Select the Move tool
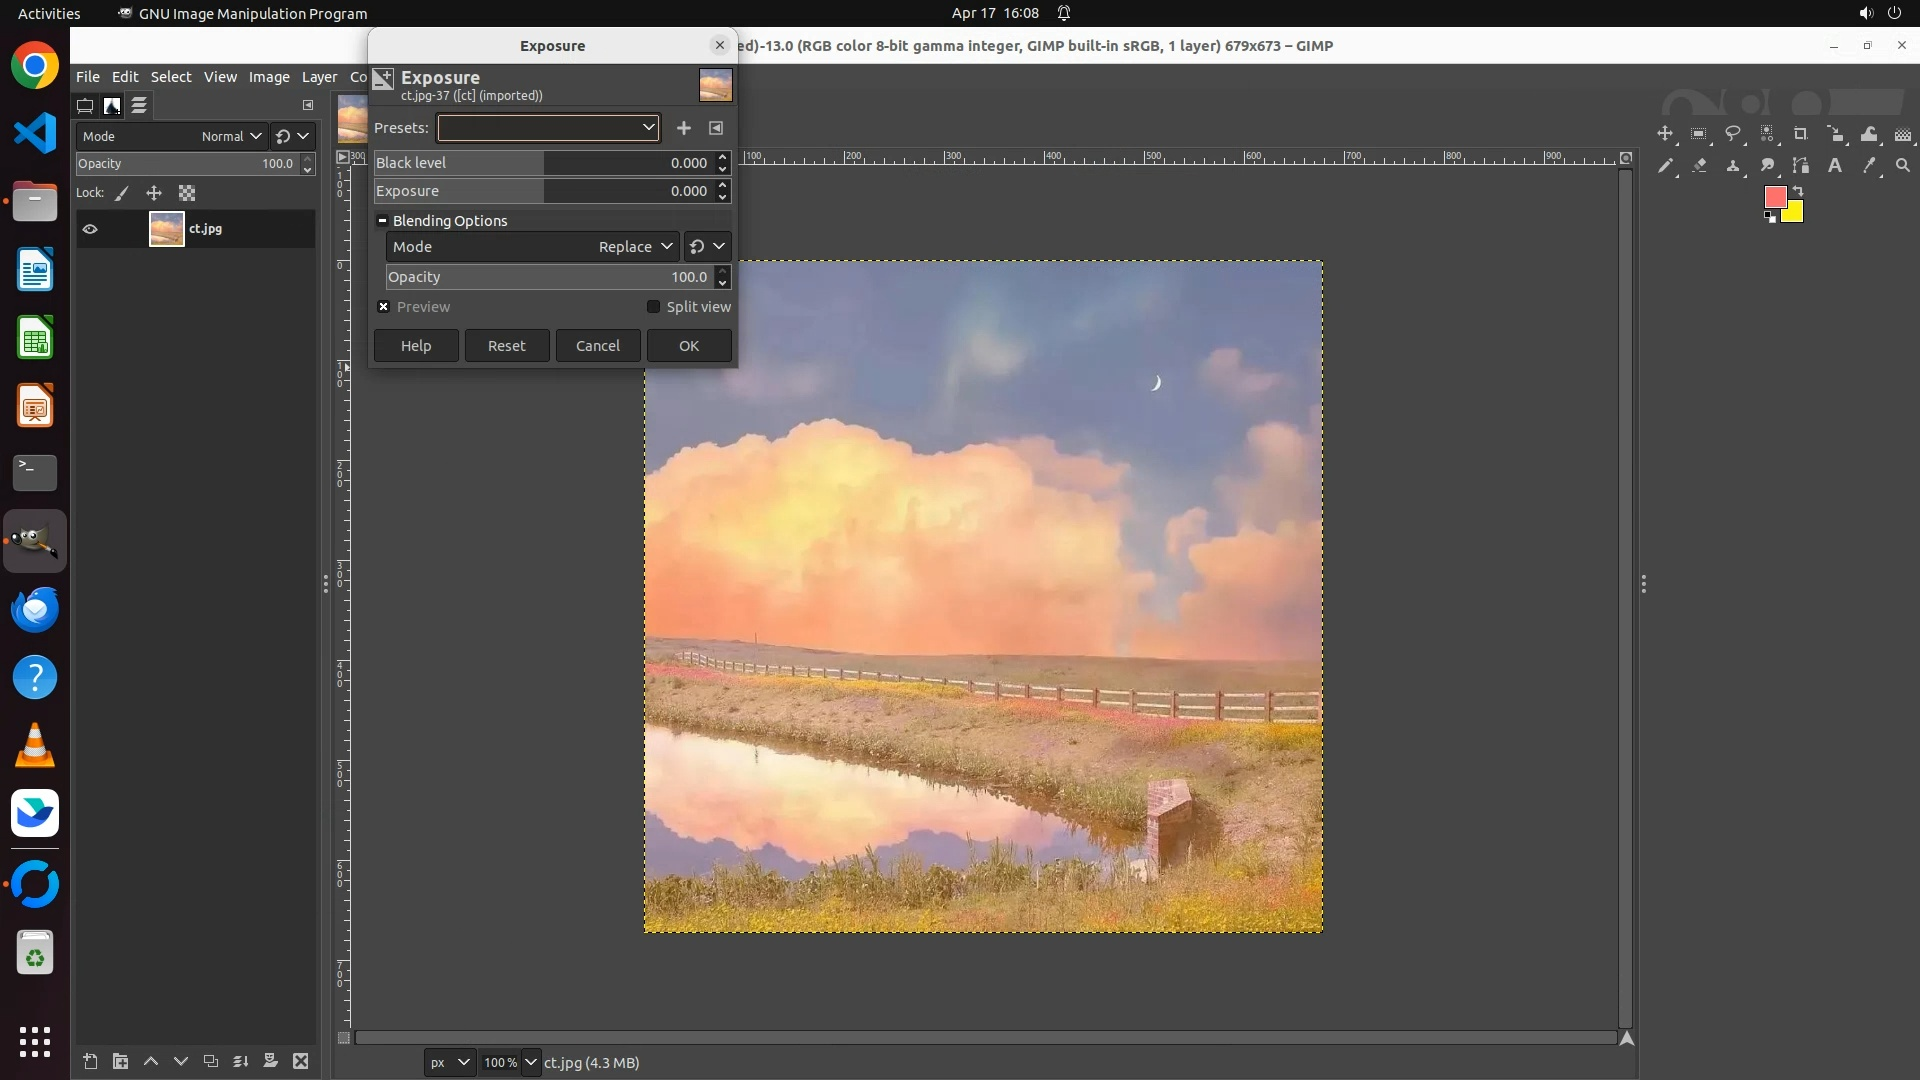Screen dimensions: 1920x1080 pos(1665,134)
